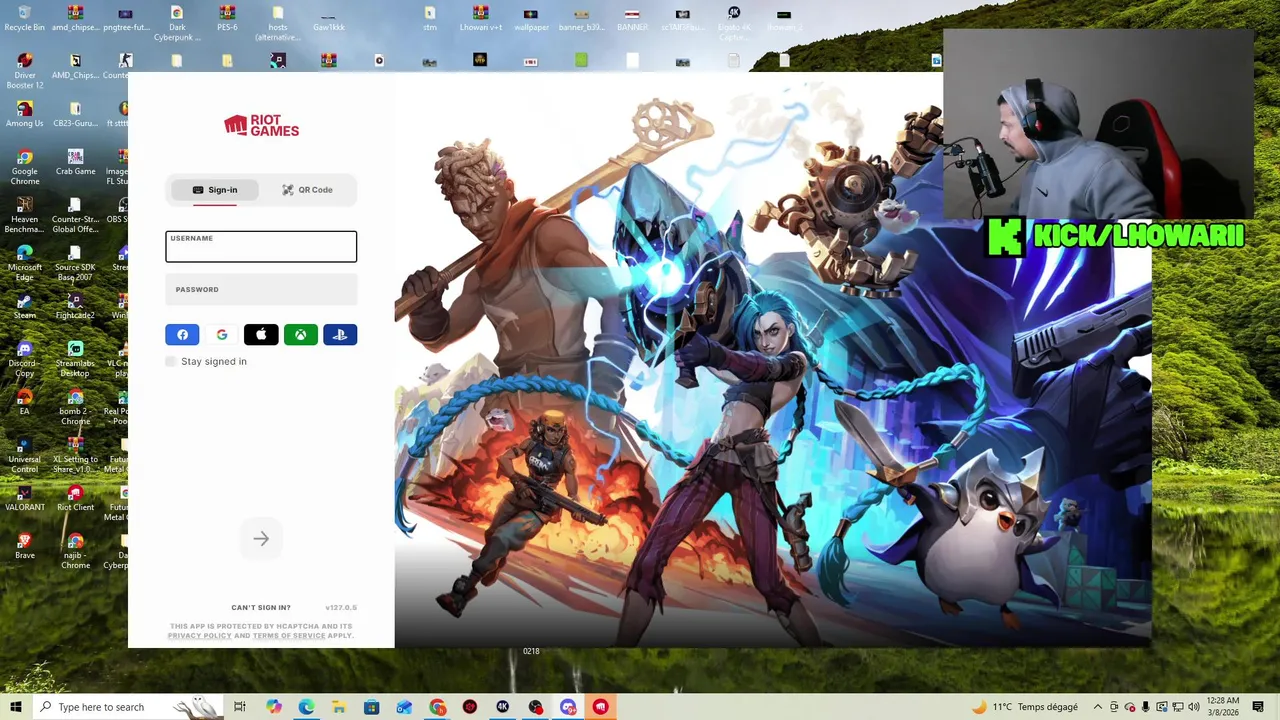Open the EA desktop shortcut
1280x720 pixels.
click(x=24, y=402)
